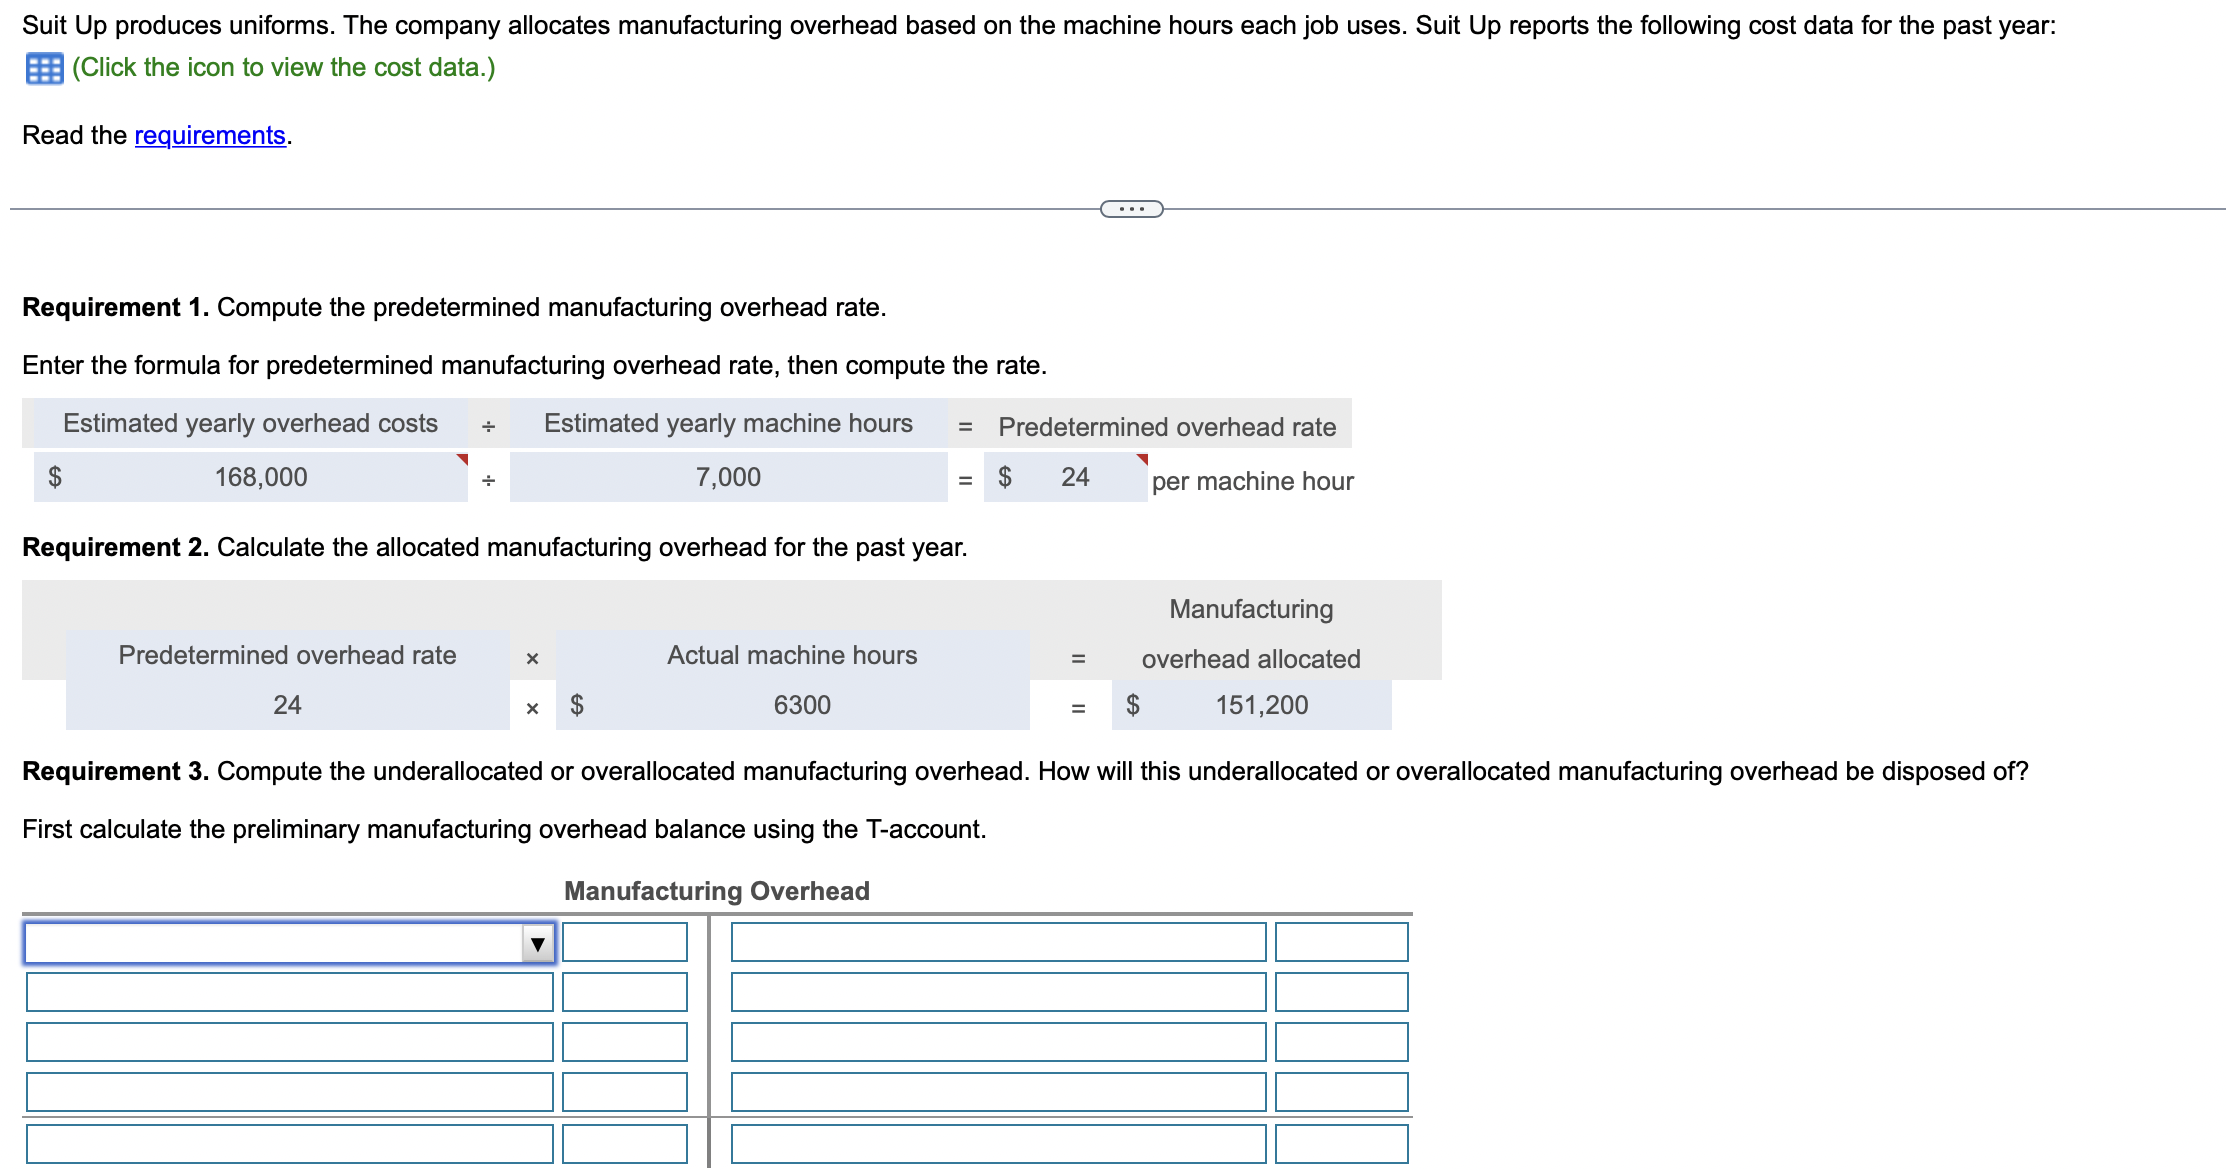Click the third credit-side amount field
This screenshot has width=2226, height=1170.
1340,1041
